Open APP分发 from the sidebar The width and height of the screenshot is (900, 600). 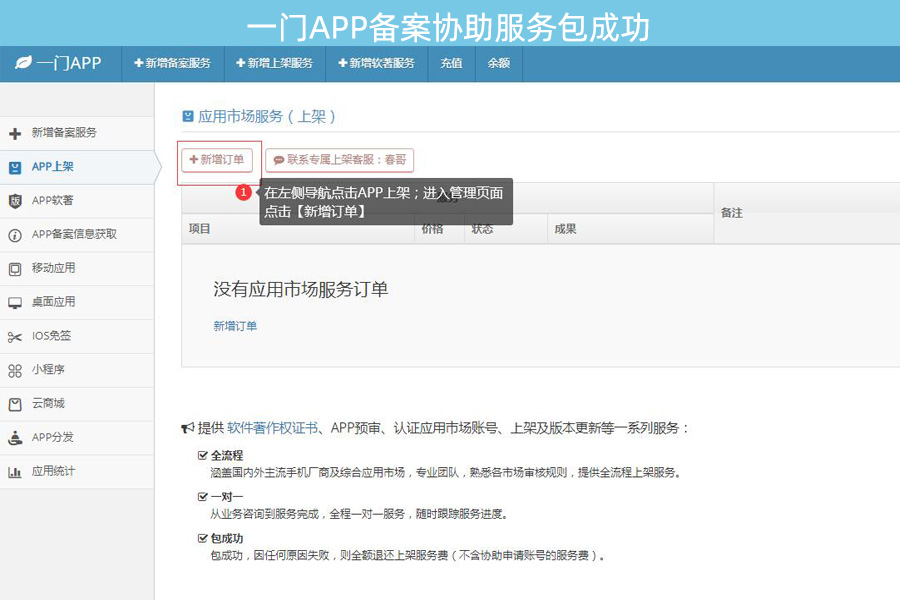(x=77, y=438)
